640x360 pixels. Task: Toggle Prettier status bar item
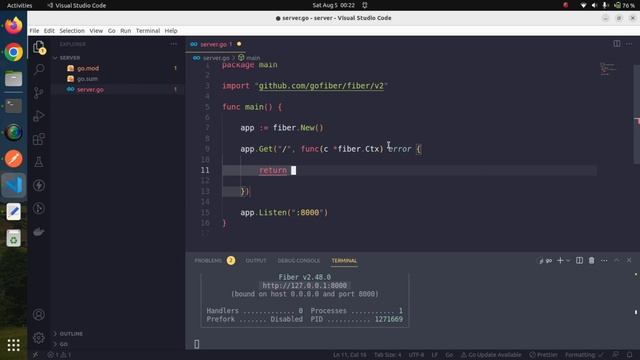pyautogui.click(x=544, y=355)
